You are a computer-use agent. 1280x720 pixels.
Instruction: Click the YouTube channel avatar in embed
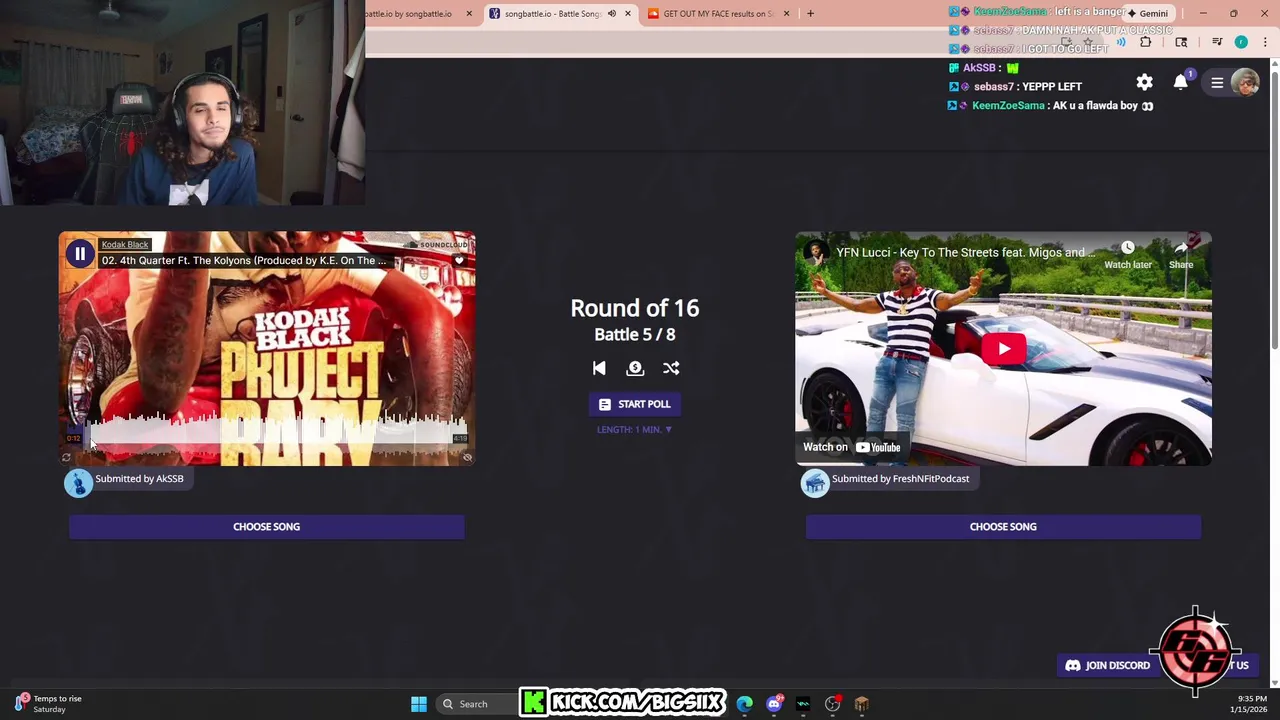tap(816, 253)
